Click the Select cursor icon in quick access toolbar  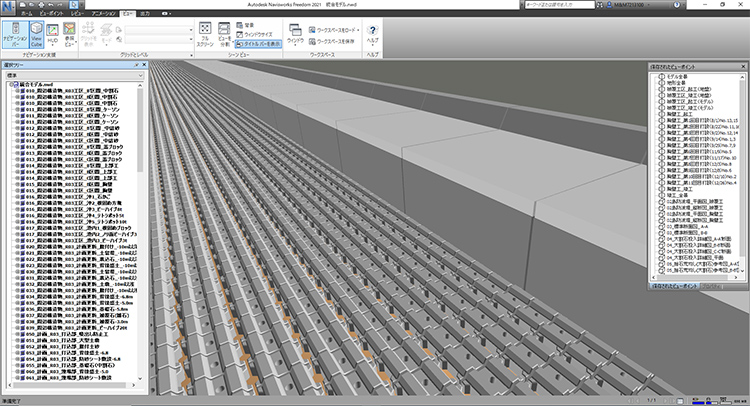click(x=74, y=4)
